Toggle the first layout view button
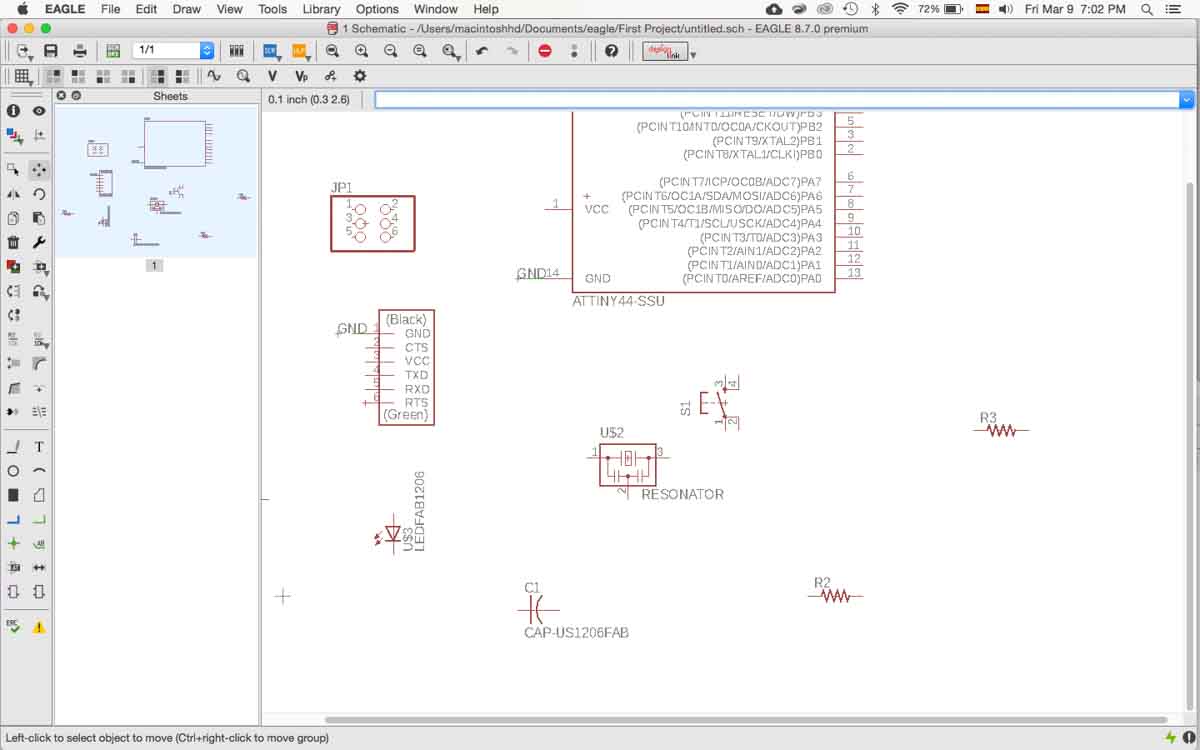 click(53, 76)
